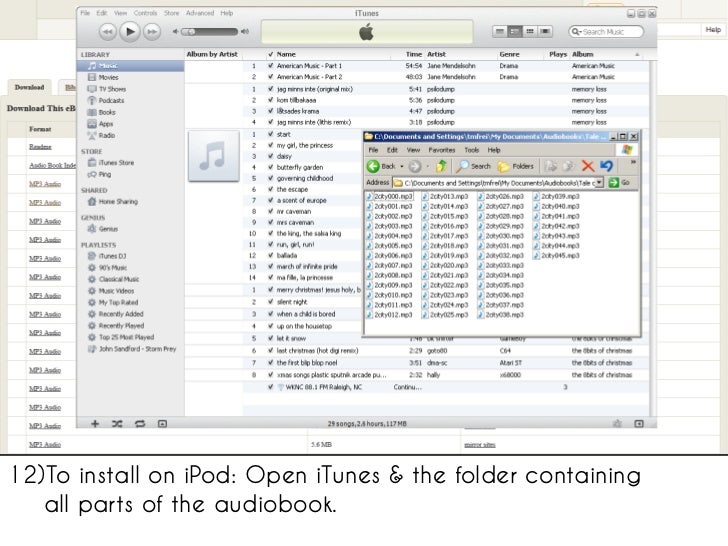The width and height of the screenshot is (728, 546).
Task: Toggle repeat at iTunes bottom bar
Action: click(x=140, y=423)
